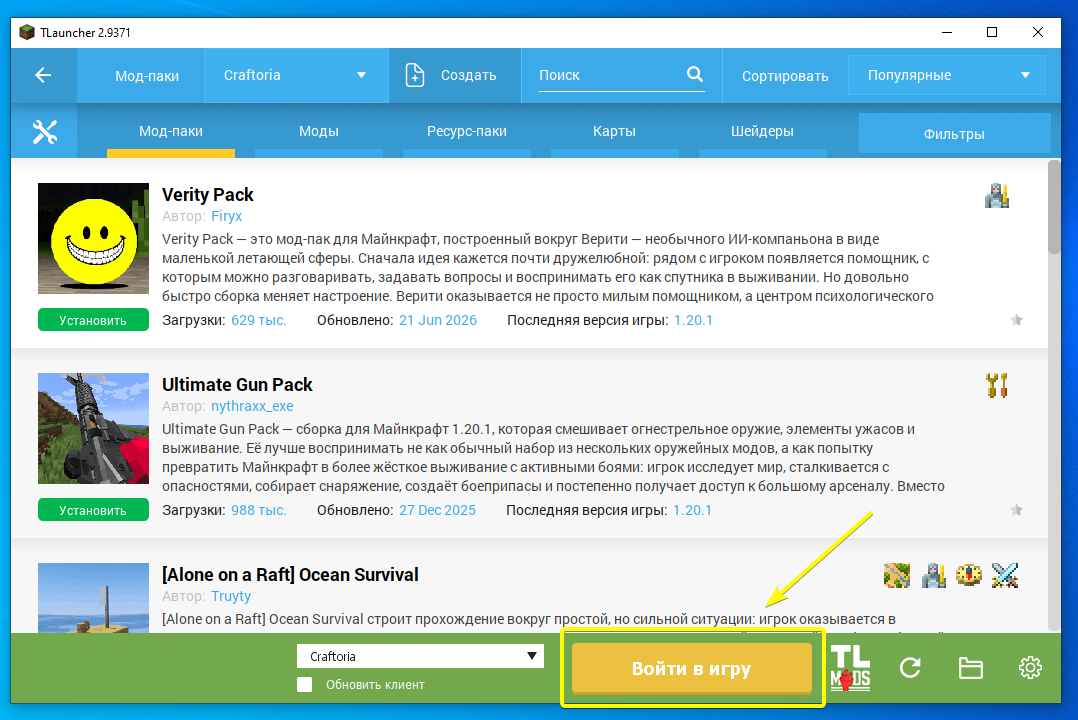This screenshot has height=720, width=1078.
Task: Click Ocean Survival's paint palette category icon
Action: click(969, 575)
